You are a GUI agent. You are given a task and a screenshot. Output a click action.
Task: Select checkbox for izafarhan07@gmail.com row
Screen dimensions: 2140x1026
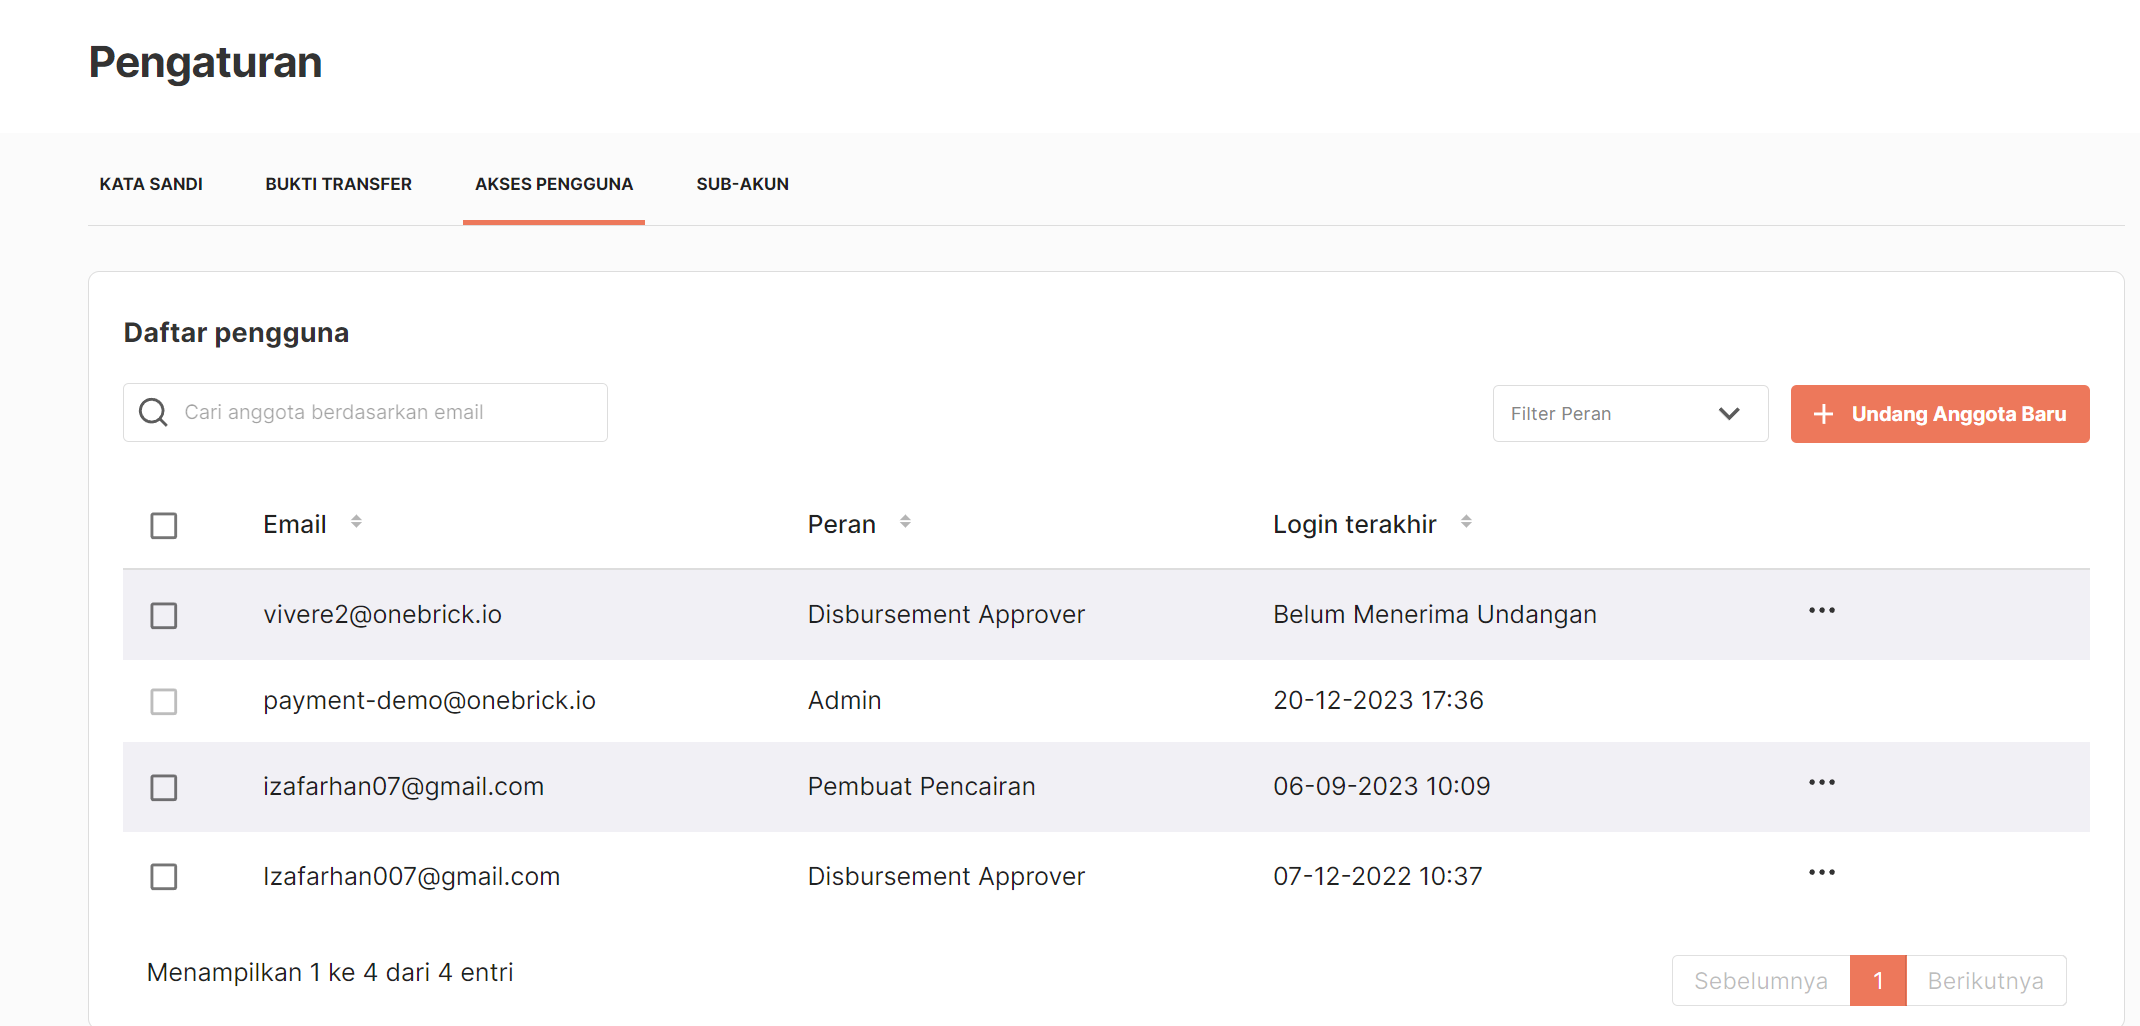(x=164, y=788)
